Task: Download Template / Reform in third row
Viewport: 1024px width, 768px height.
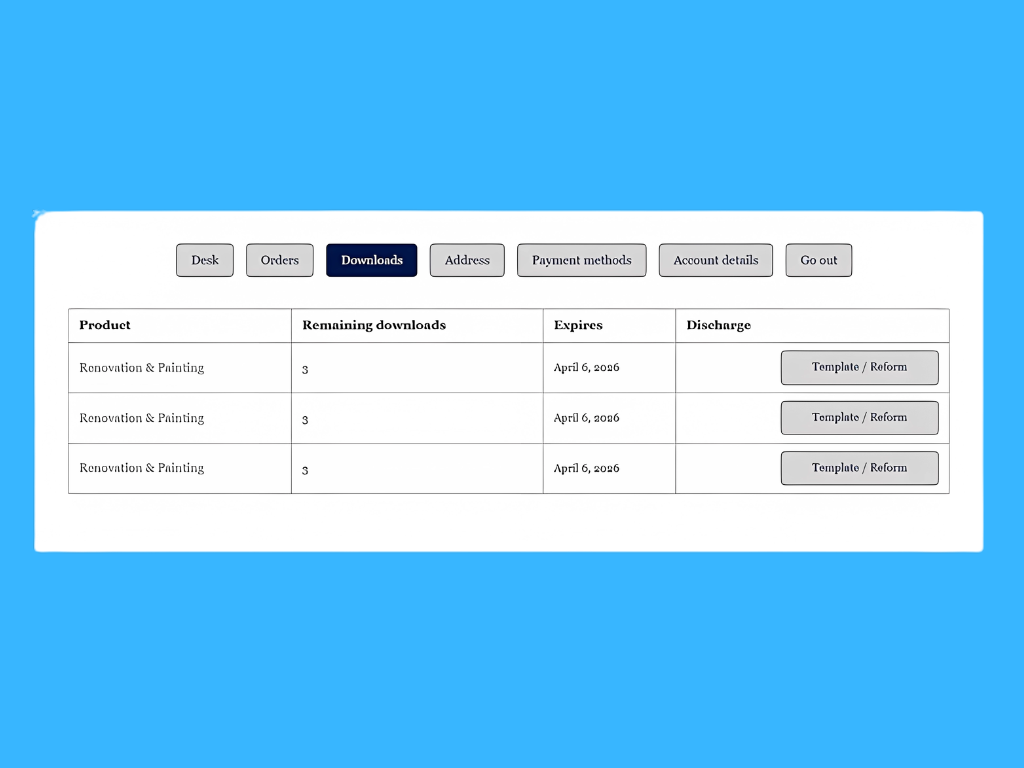Action: point(859,468)
